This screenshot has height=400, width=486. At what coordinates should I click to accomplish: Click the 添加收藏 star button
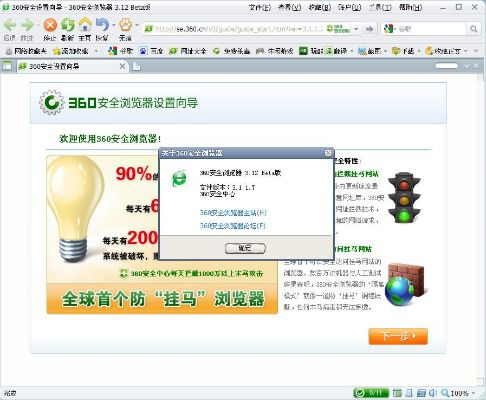[x=71, y=51]
